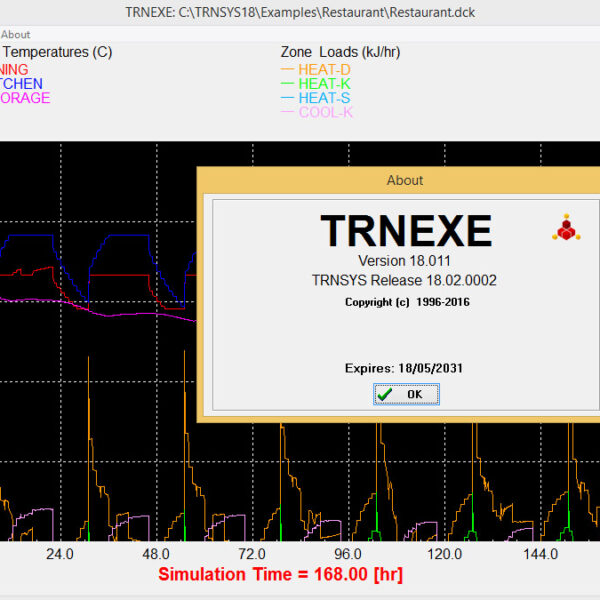Click the Zone Loads (kJ/hr) heading

click(340, 52)
